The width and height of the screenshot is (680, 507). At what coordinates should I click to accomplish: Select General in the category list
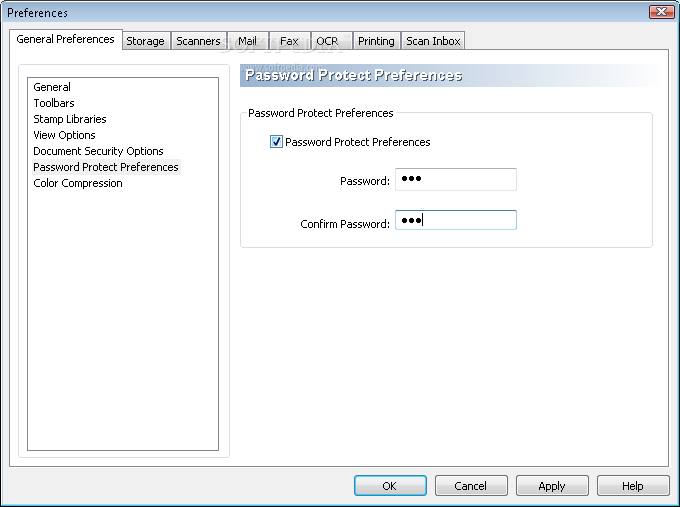click(x=52, y=87)
